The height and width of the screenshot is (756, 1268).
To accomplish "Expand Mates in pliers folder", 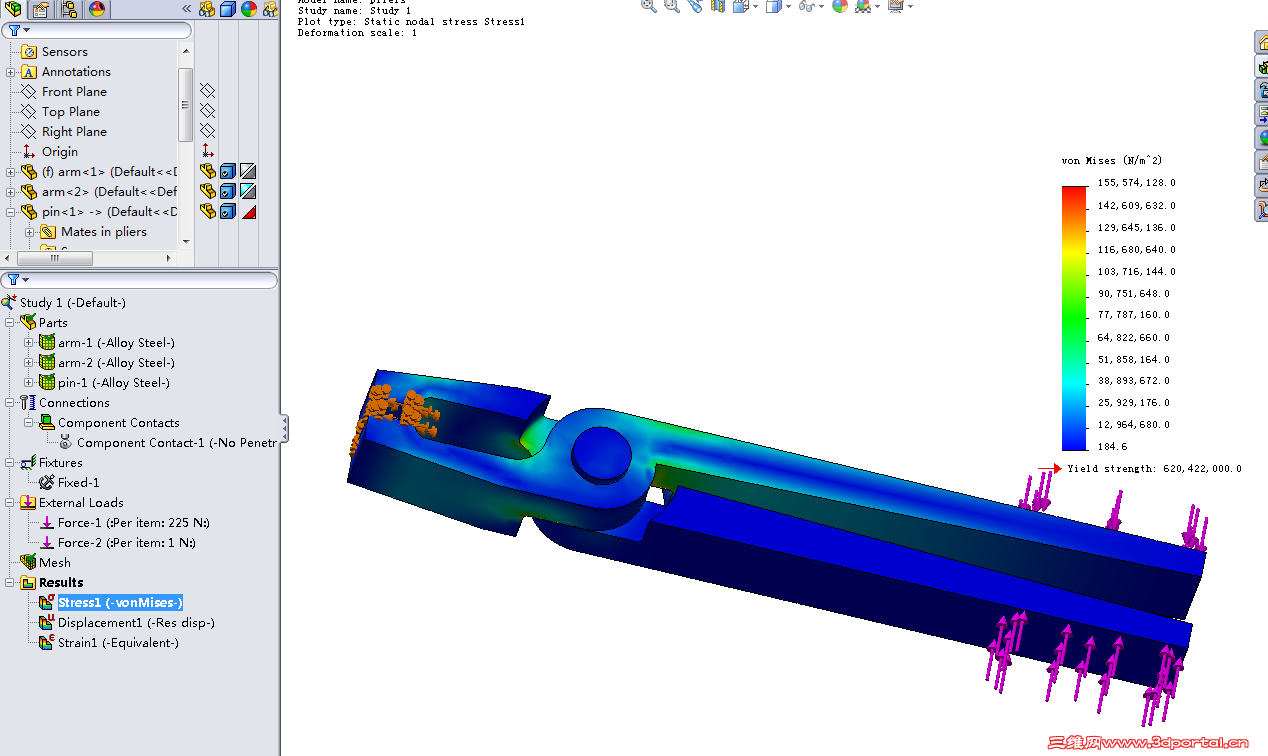I will (x=29, y=232).
